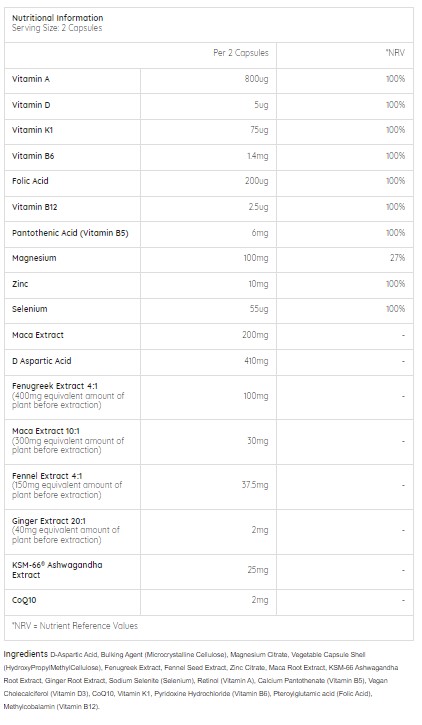422x725 pixels.
Task: Select the CoQ10 row label
Action: 24,600
